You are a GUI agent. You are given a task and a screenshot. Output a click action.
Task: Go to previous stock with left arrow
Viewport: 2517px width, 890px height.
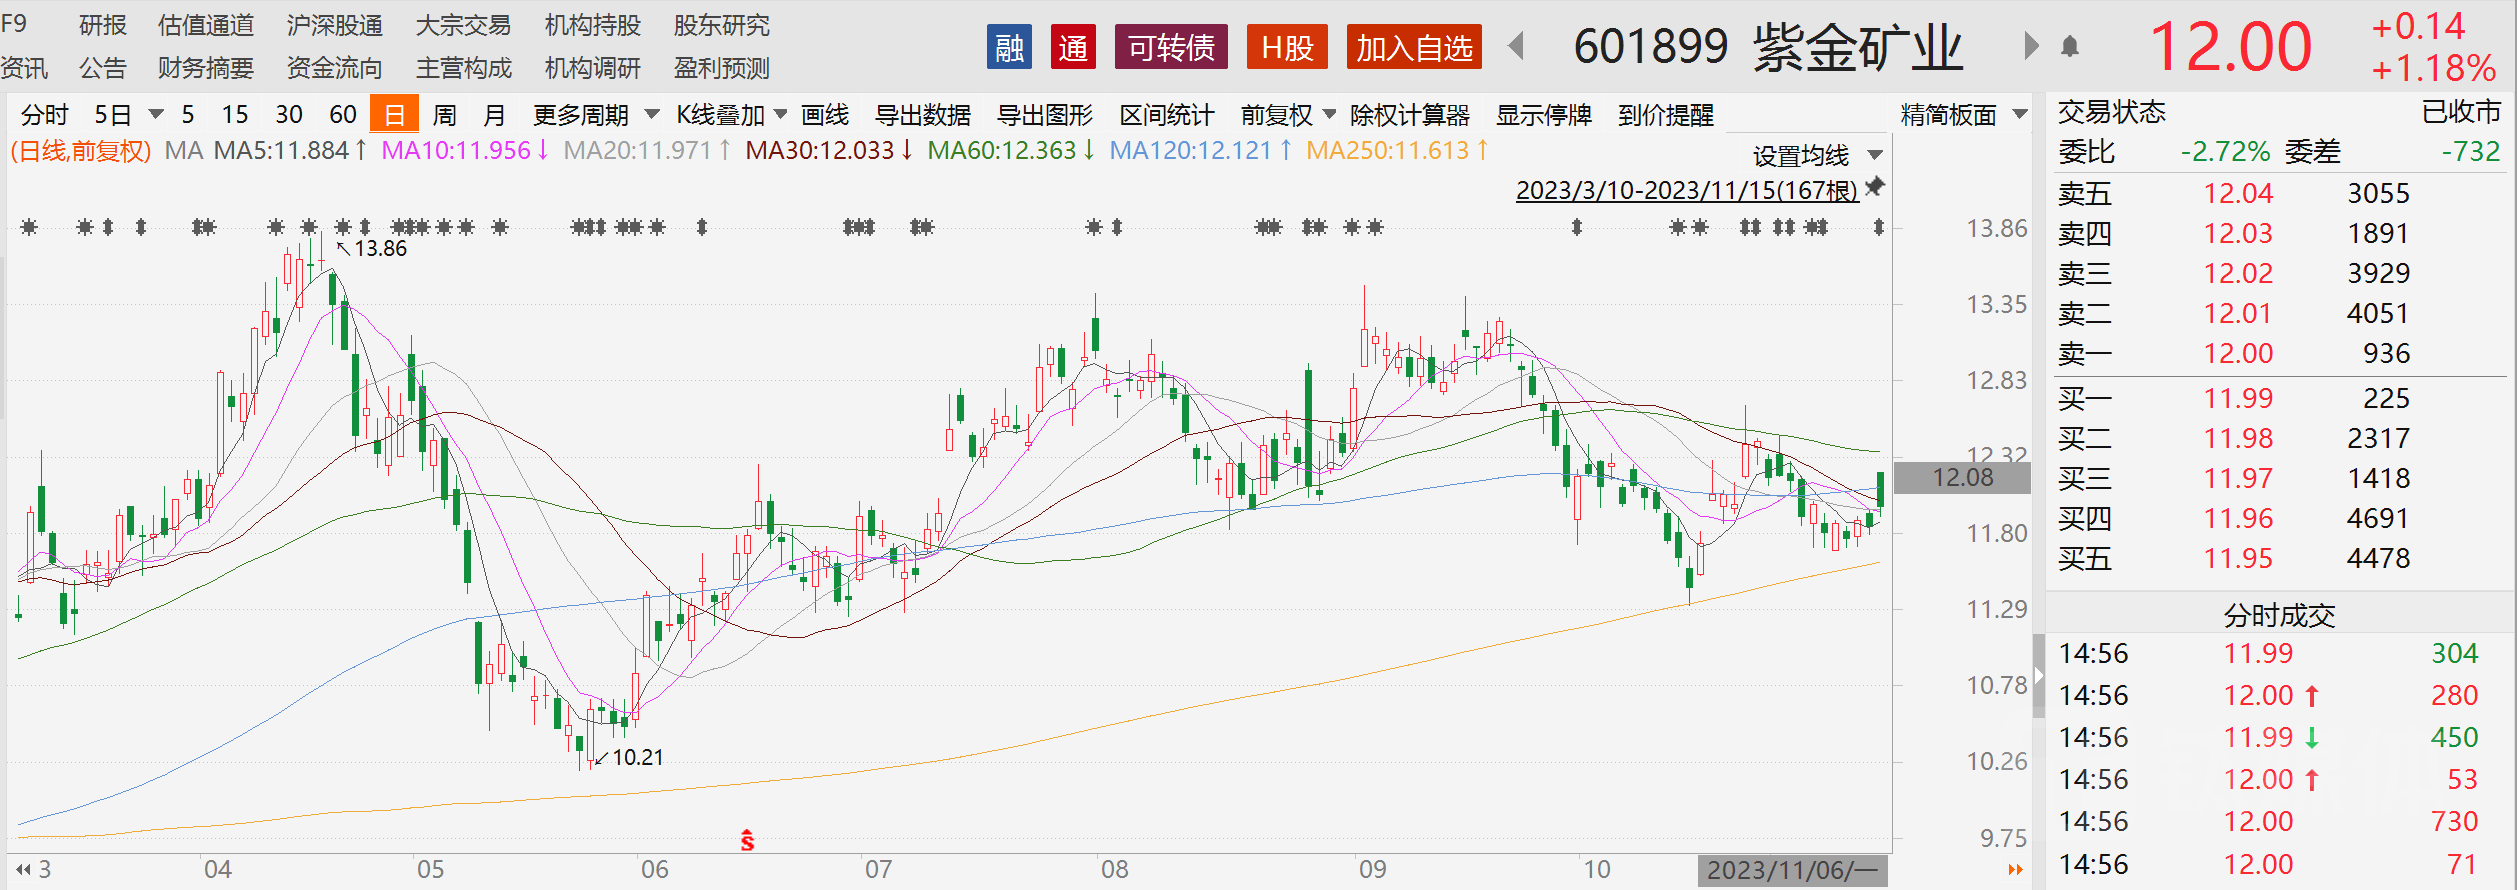click(1516, 47)
